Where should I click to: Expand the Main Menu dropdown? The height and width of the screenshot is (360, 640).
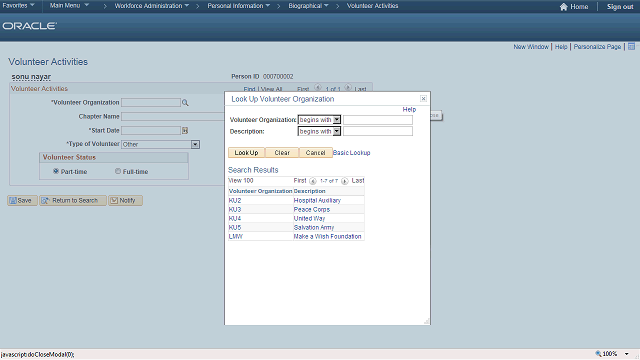pyautogui.click(x=69, y=6)
